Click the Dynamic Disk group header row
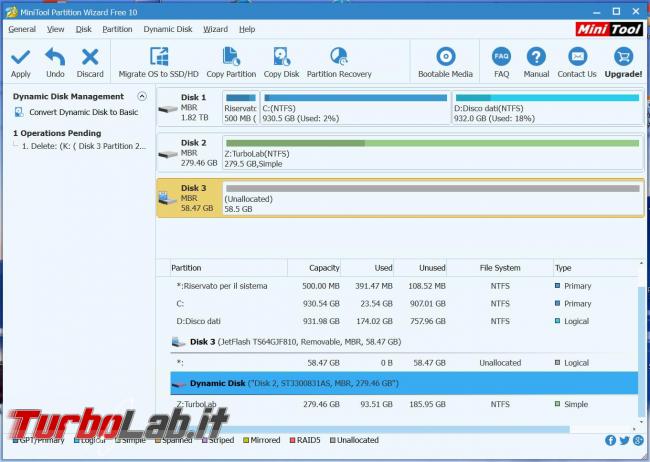The width and height of the screenshot is (650, 462). tap(404, 383)
